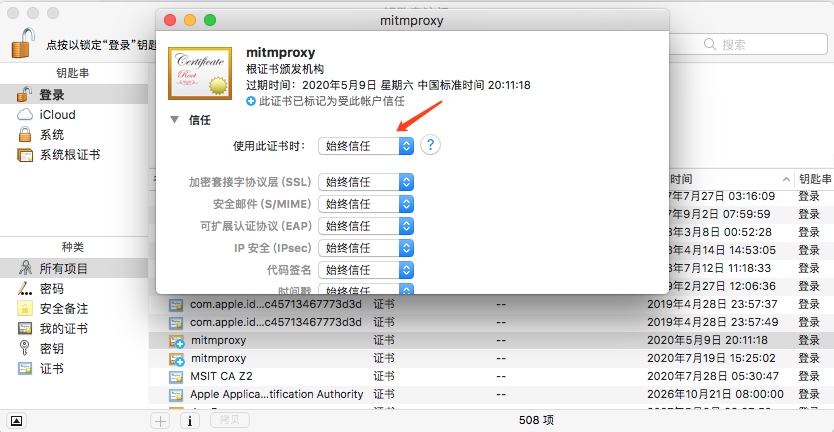Viewport: 834px width, 432px height.
Task: Click the yellow note icon beside 安全备注
Action: [24, 308]
